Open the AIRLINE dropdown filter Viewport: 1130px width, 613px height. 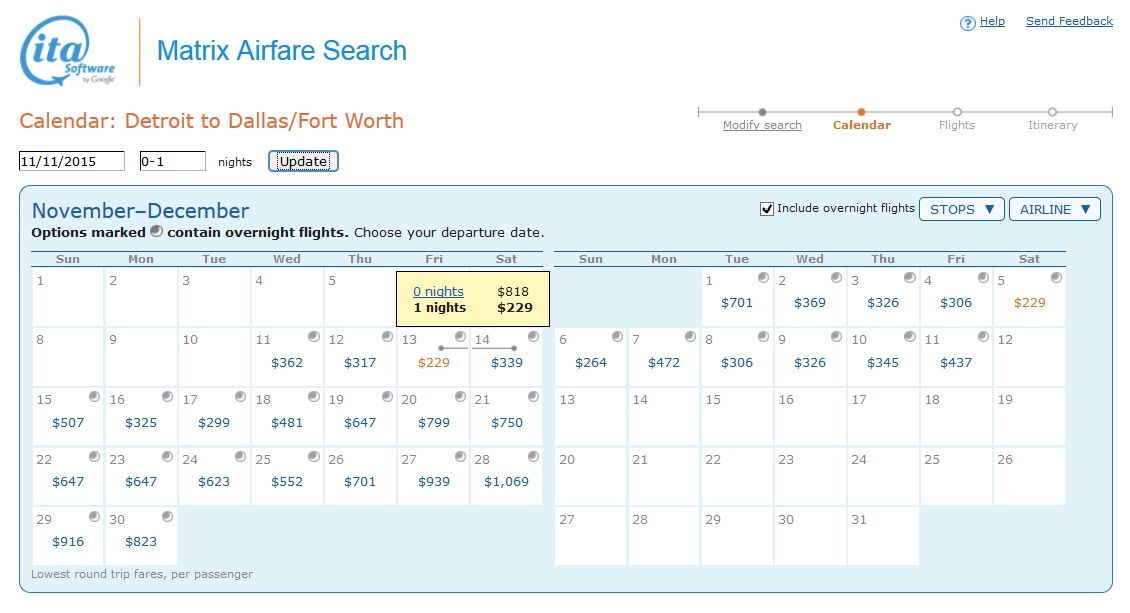coord(1054,209)
